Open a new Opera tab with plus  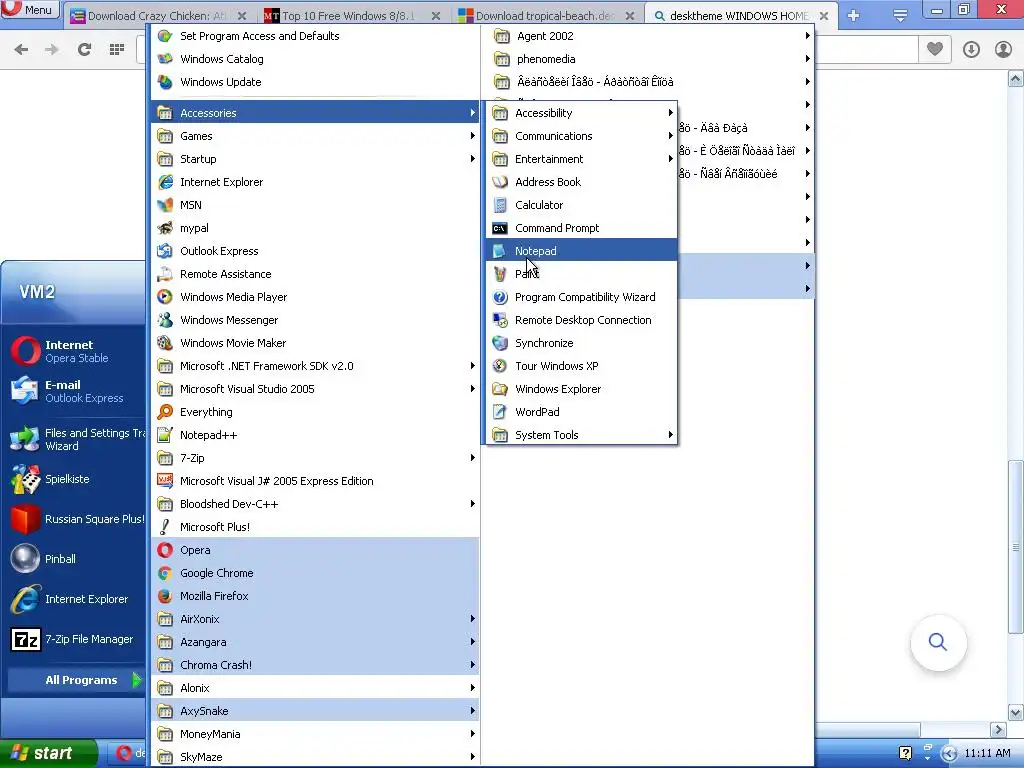(x=854, y=15)
